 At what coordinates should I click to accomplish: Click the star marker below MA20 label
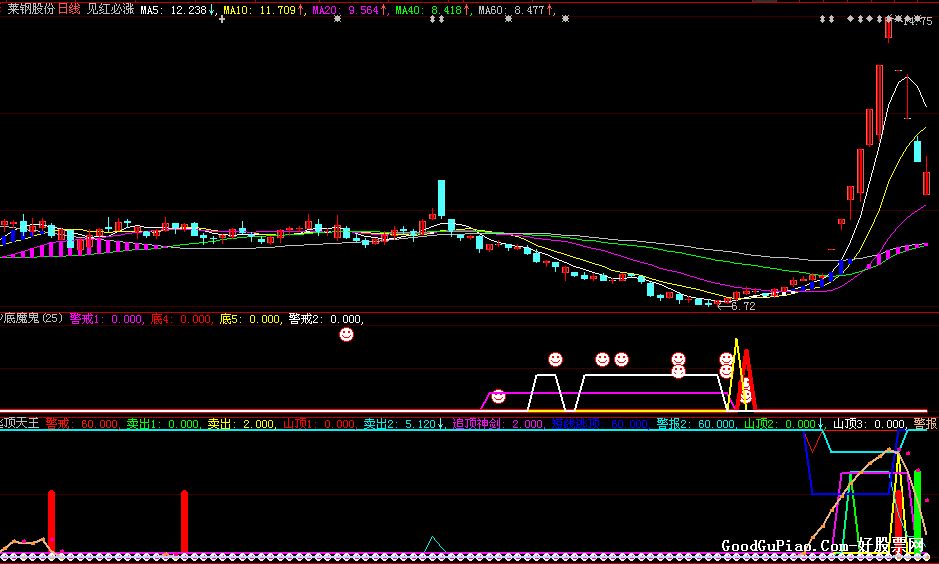[338, 19]
